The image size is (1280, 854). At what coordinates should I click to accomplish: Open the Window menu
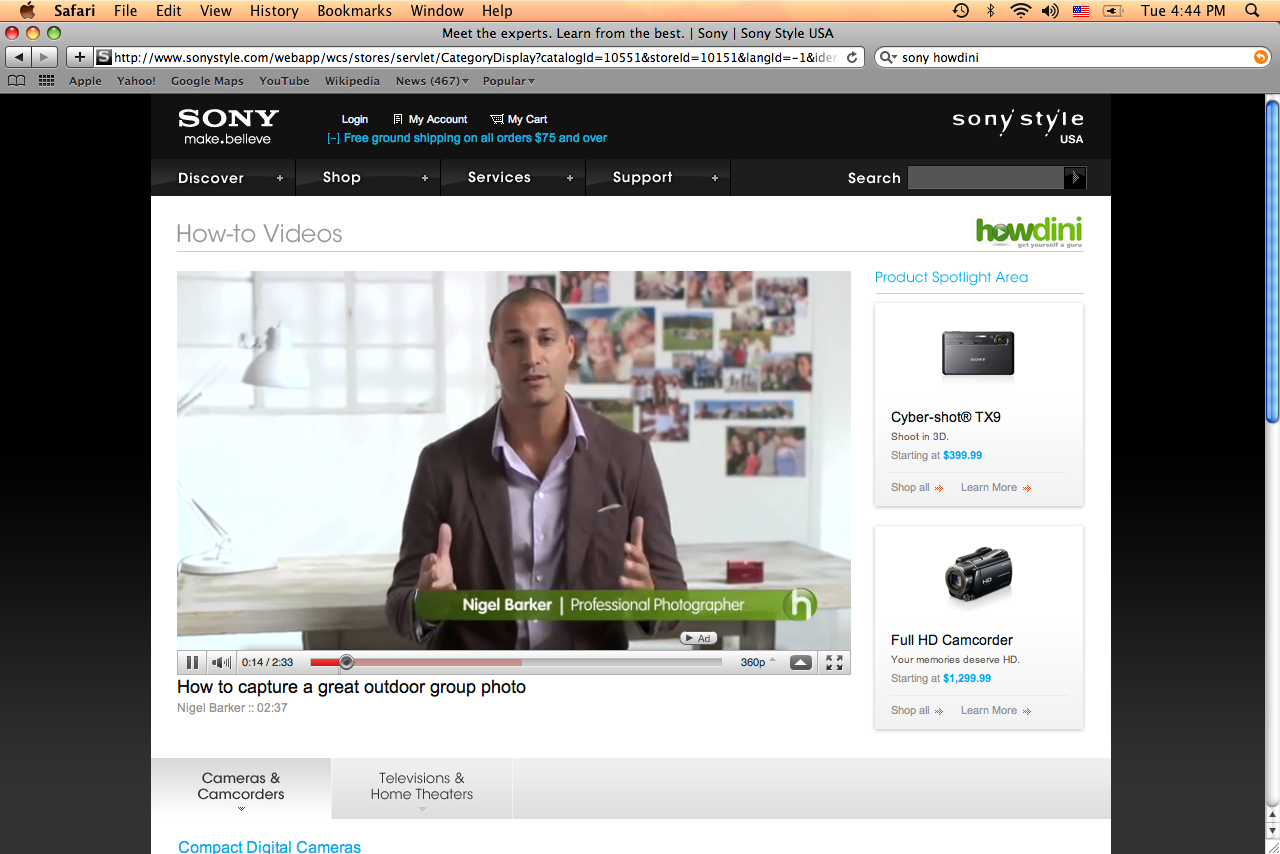pos(437,11)
